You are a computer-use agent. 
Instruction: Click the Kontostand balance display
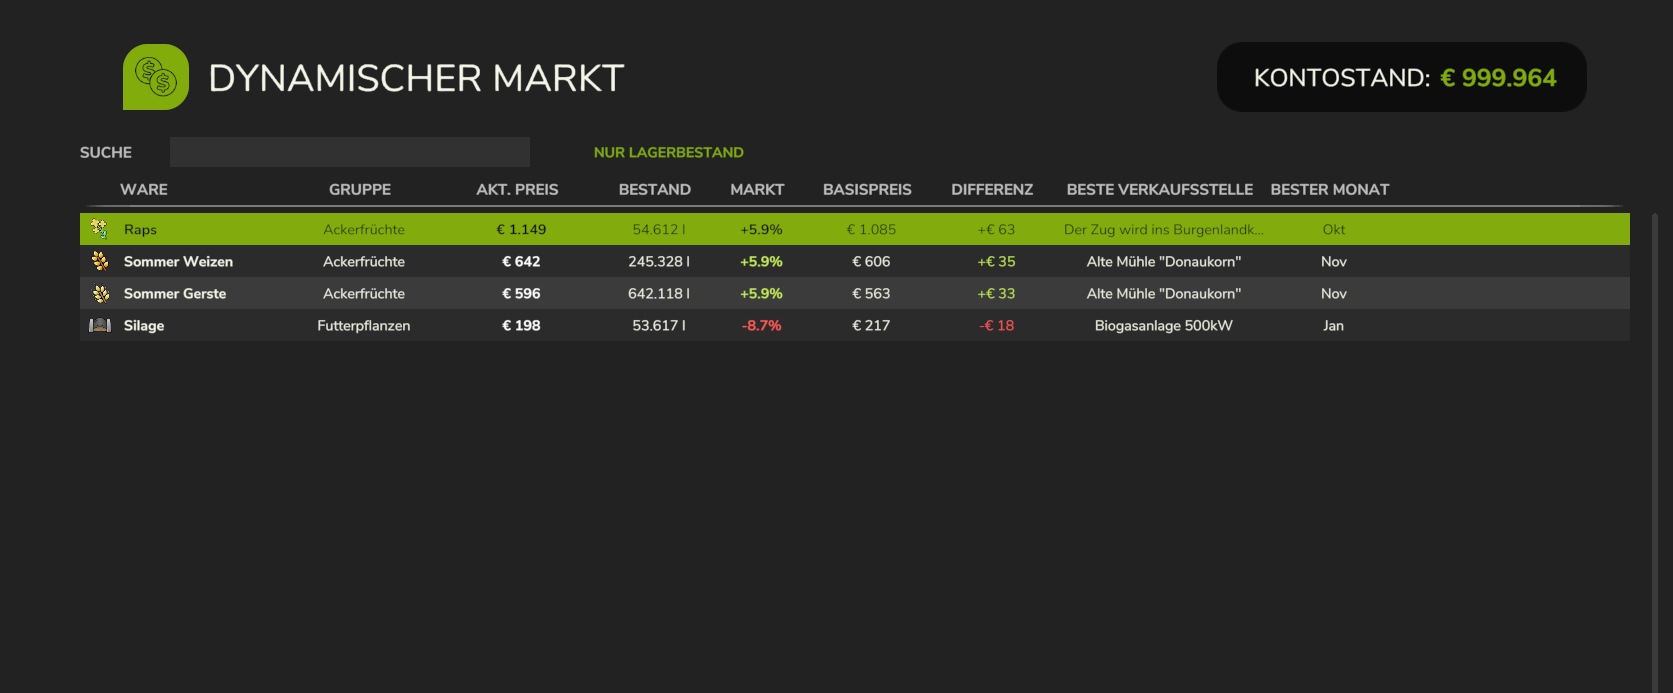tap(1402, 77)
